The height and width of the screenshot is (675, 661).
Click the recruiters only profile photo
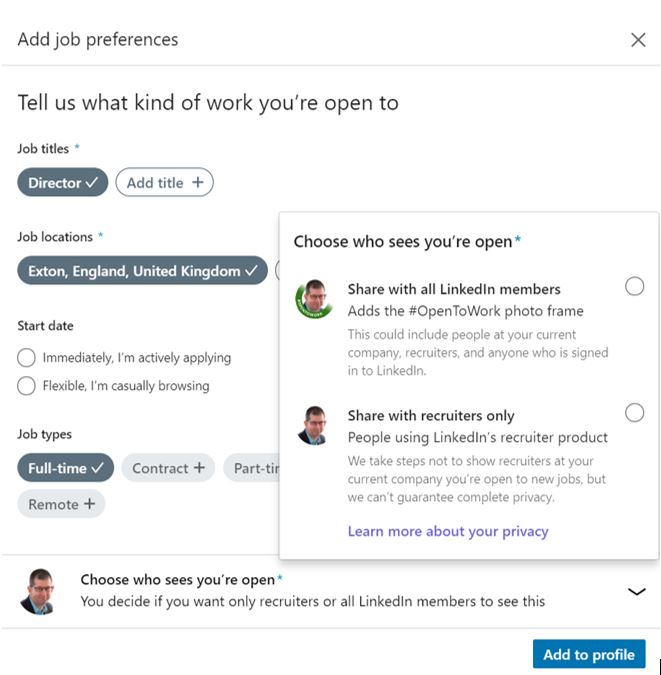(313, 425)
